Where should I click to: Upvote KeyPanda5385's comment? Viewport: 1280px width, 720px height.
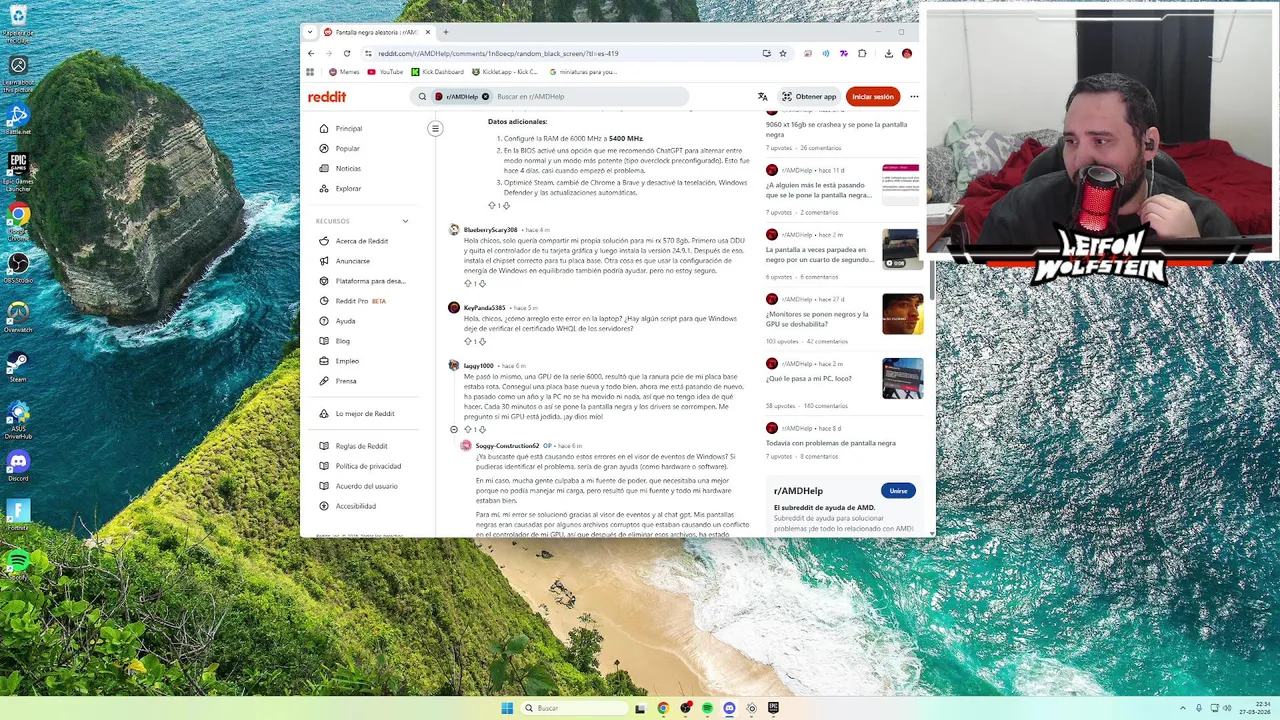tap(467, 342)
